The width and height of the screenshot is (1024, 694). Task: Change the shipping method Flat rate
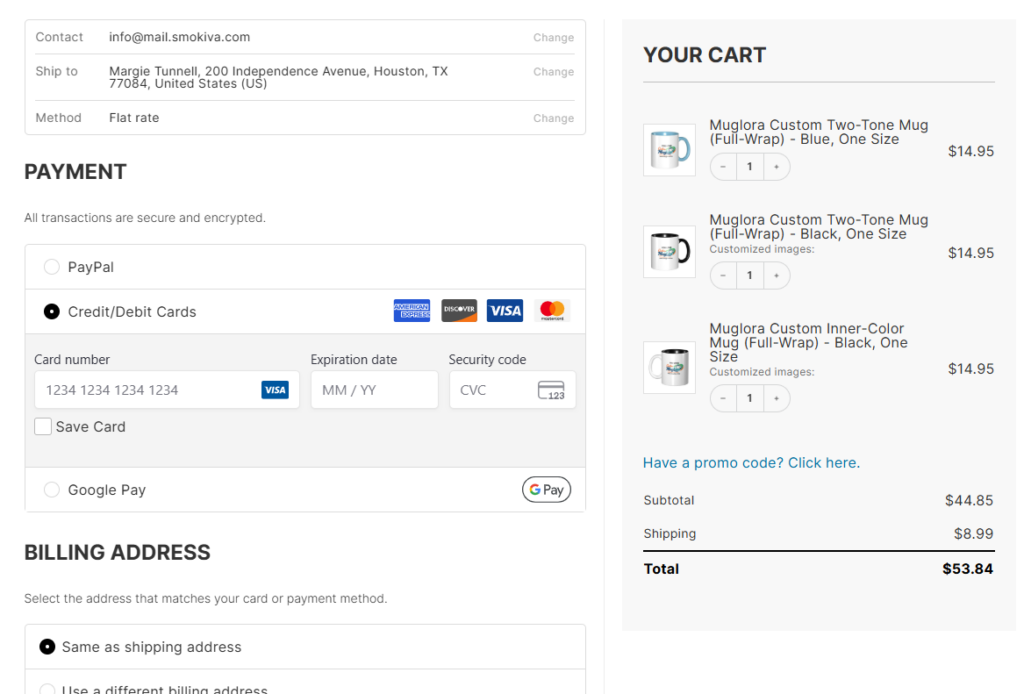tap(553, 118)
